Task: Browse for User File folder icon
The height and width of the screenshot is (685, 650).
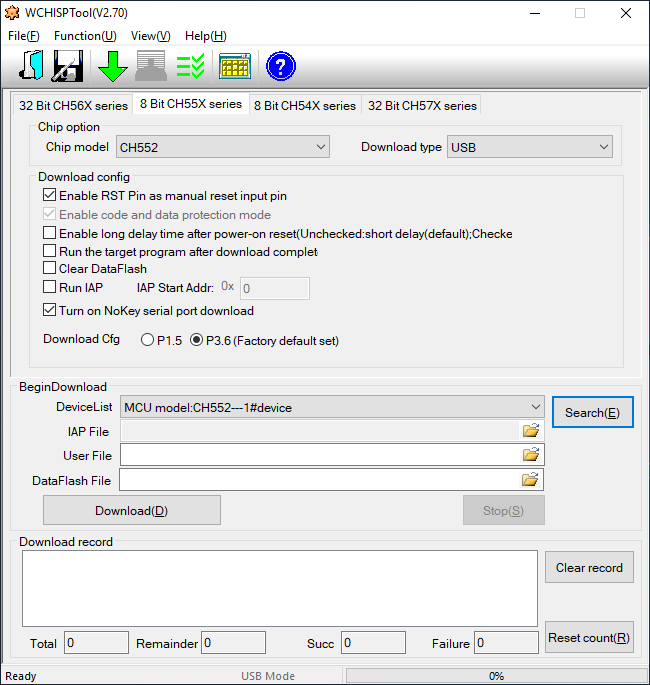Action: (x=531, y=455)
